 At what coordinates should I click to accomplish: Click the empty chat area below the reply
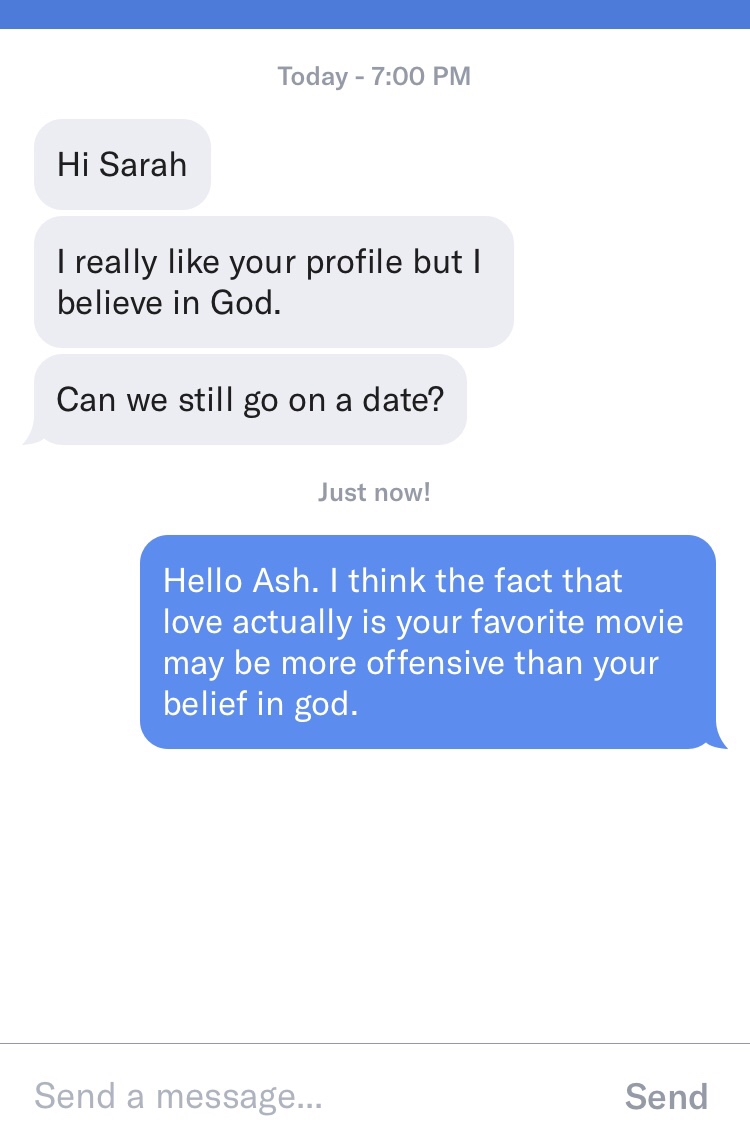pyautogui.click(x=375, y=895)
